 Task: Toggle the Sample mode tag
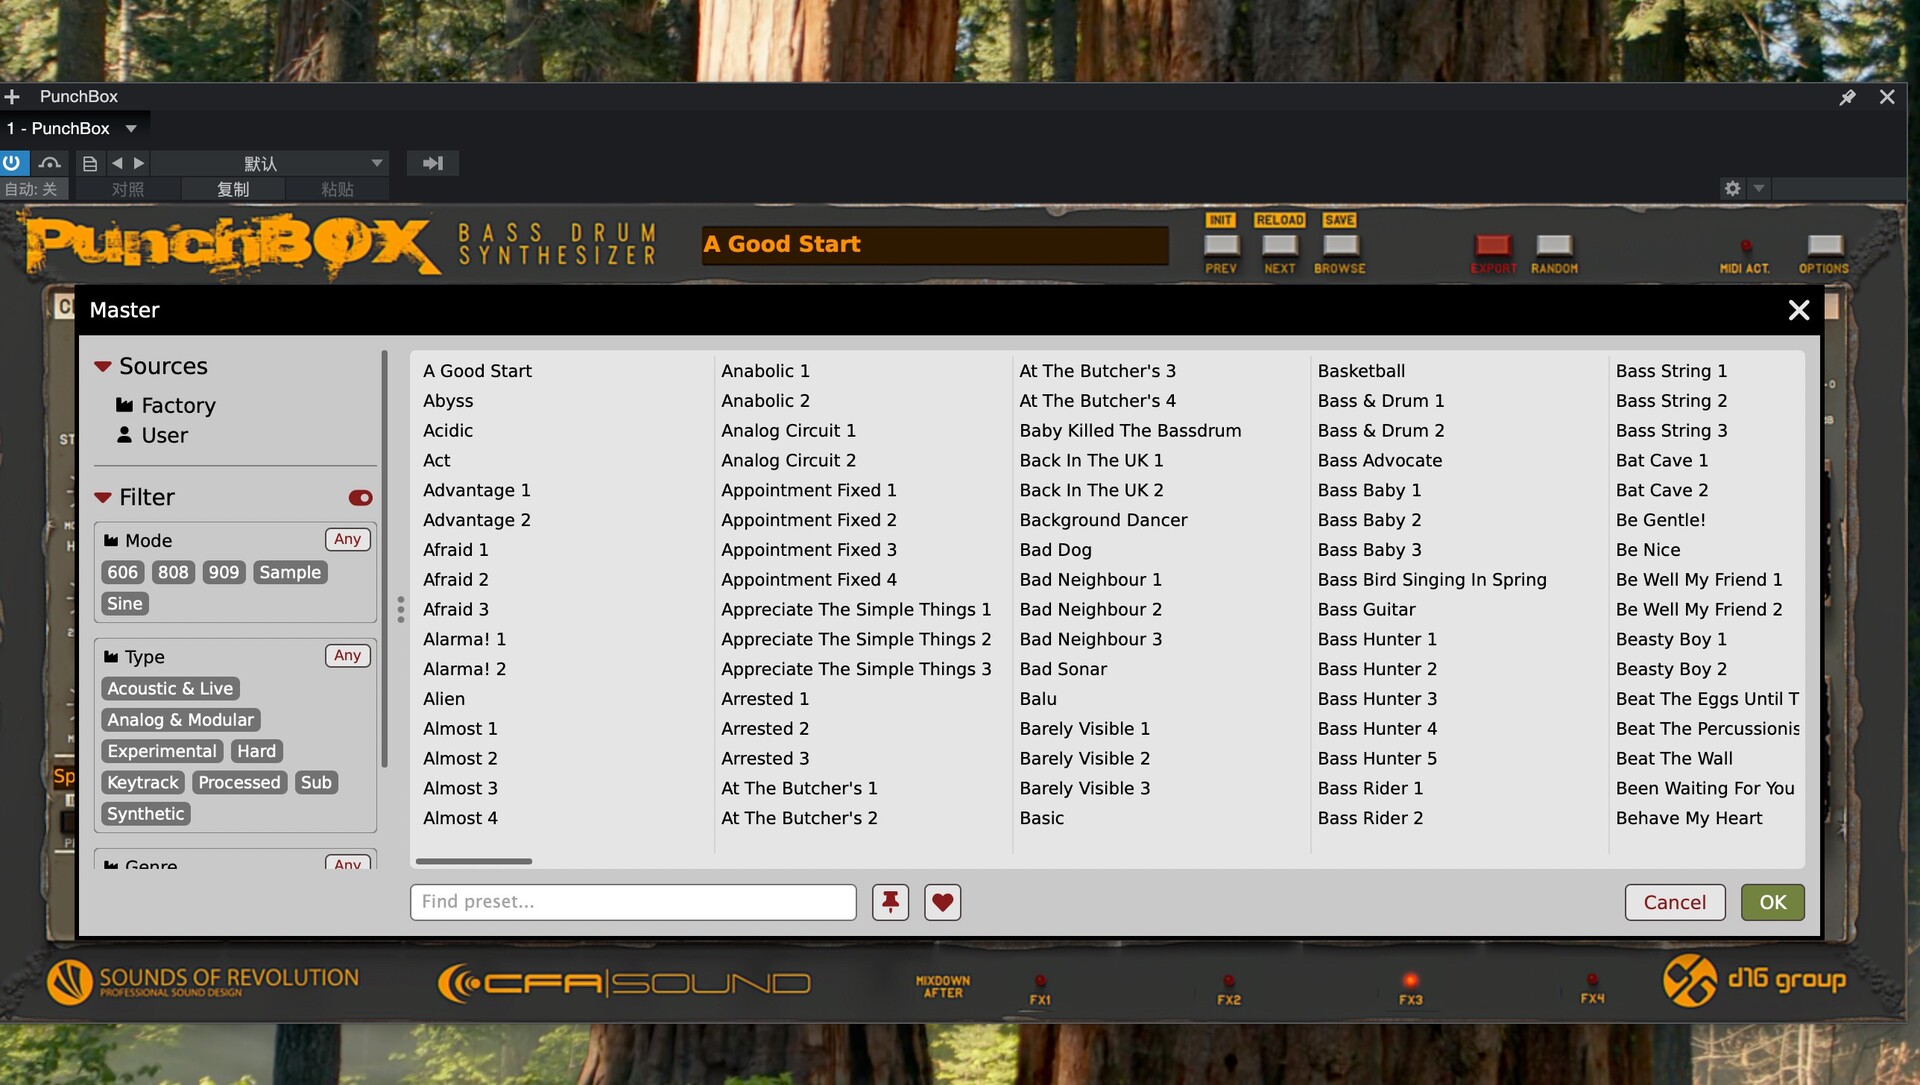coord(290,572)
